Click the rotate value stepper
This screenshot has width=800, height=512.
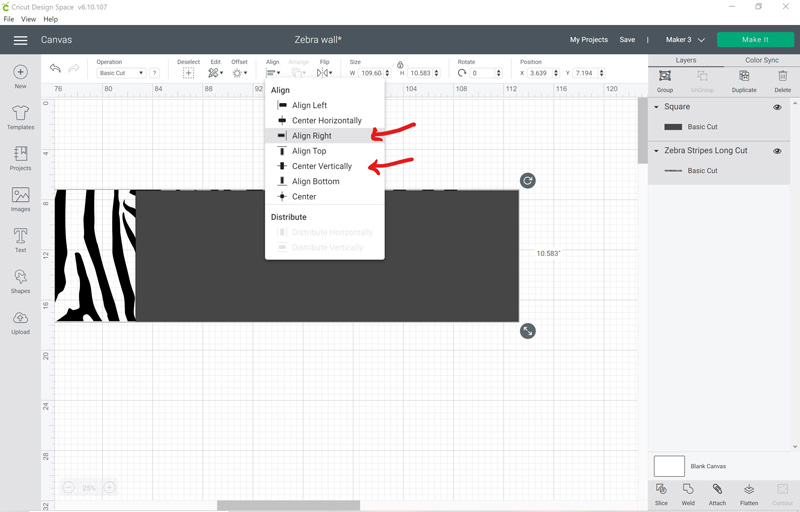[498, 73]
